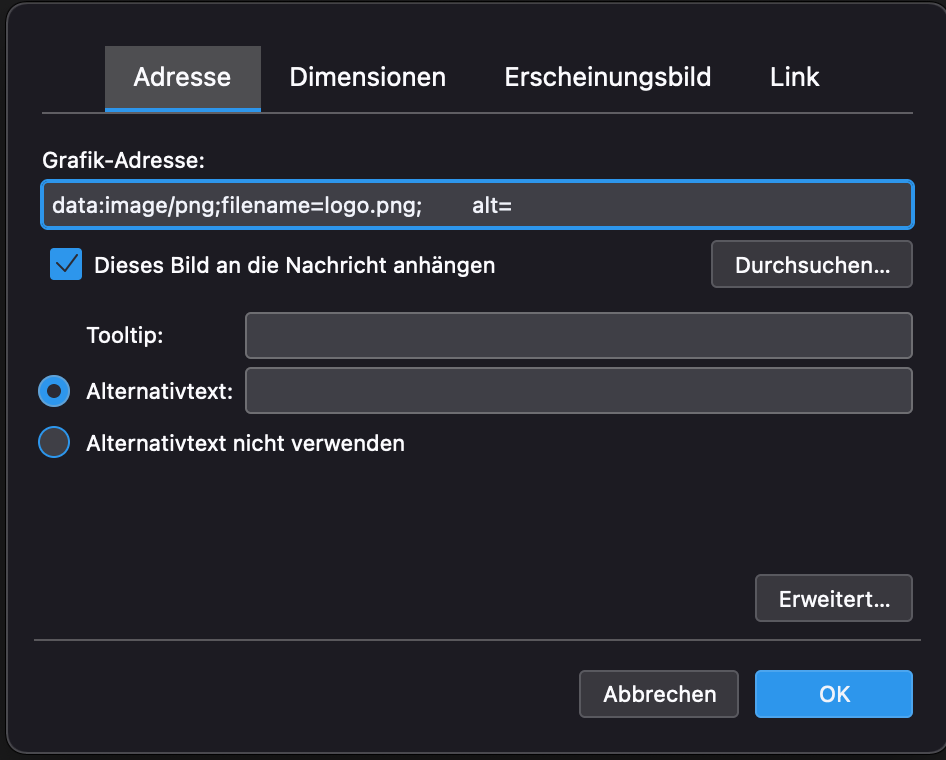The image size is (946, 760).
Task: Click the 'Alternativtext nicht verwenden' label text
Action: click(x=245, y=442)
